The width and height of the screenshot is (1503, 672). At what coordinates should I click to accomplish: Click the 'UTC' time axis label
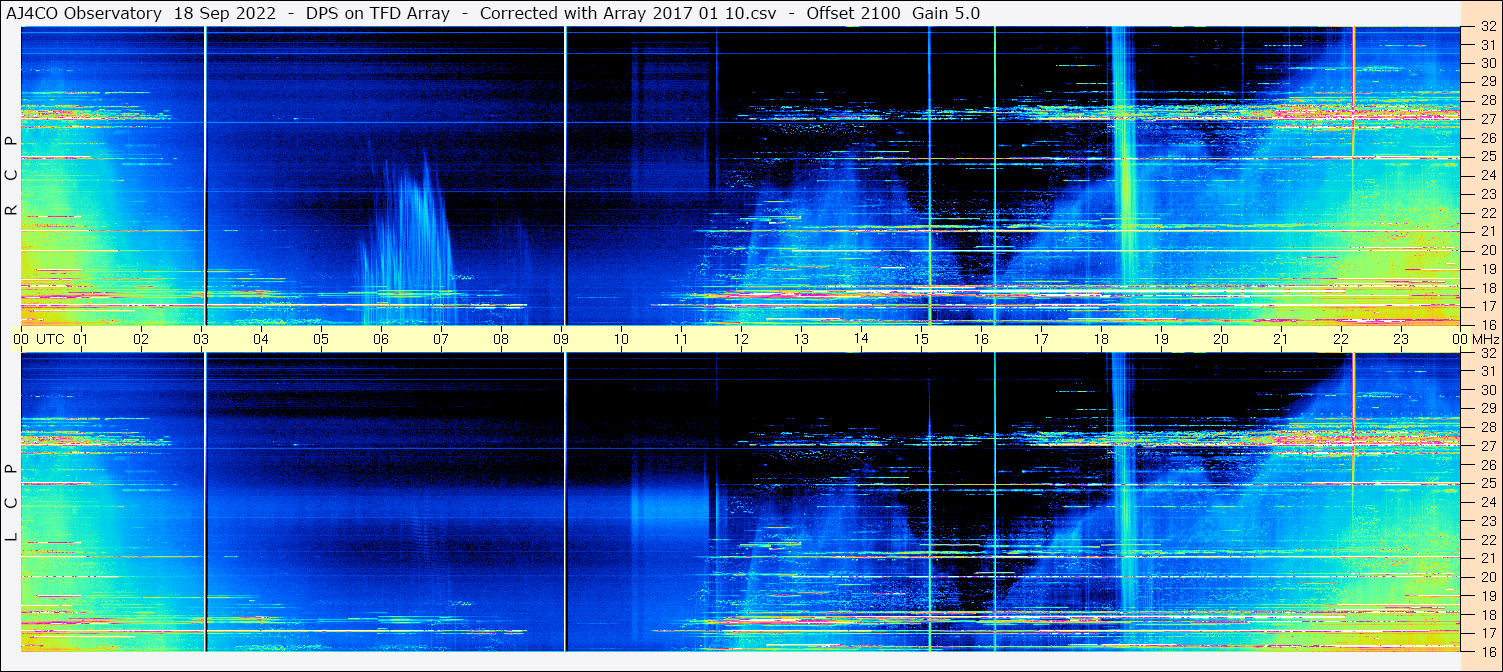click(50, 339)
